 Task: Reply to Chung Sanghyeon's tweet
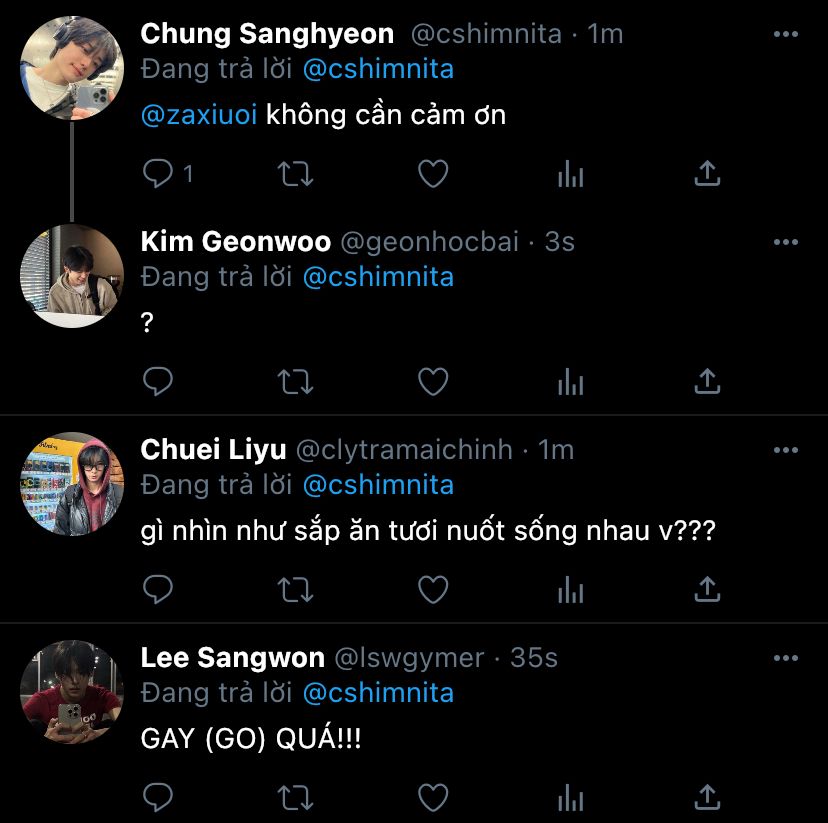click(x=159, y=174)
